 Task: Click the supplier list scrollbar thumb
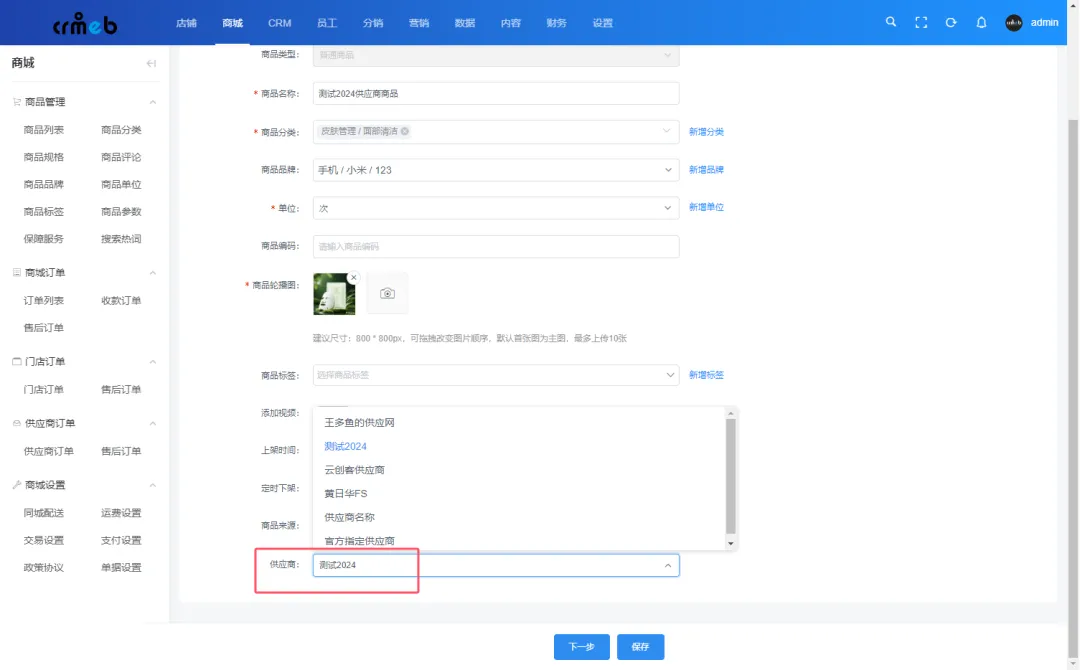tap(731, 476)
